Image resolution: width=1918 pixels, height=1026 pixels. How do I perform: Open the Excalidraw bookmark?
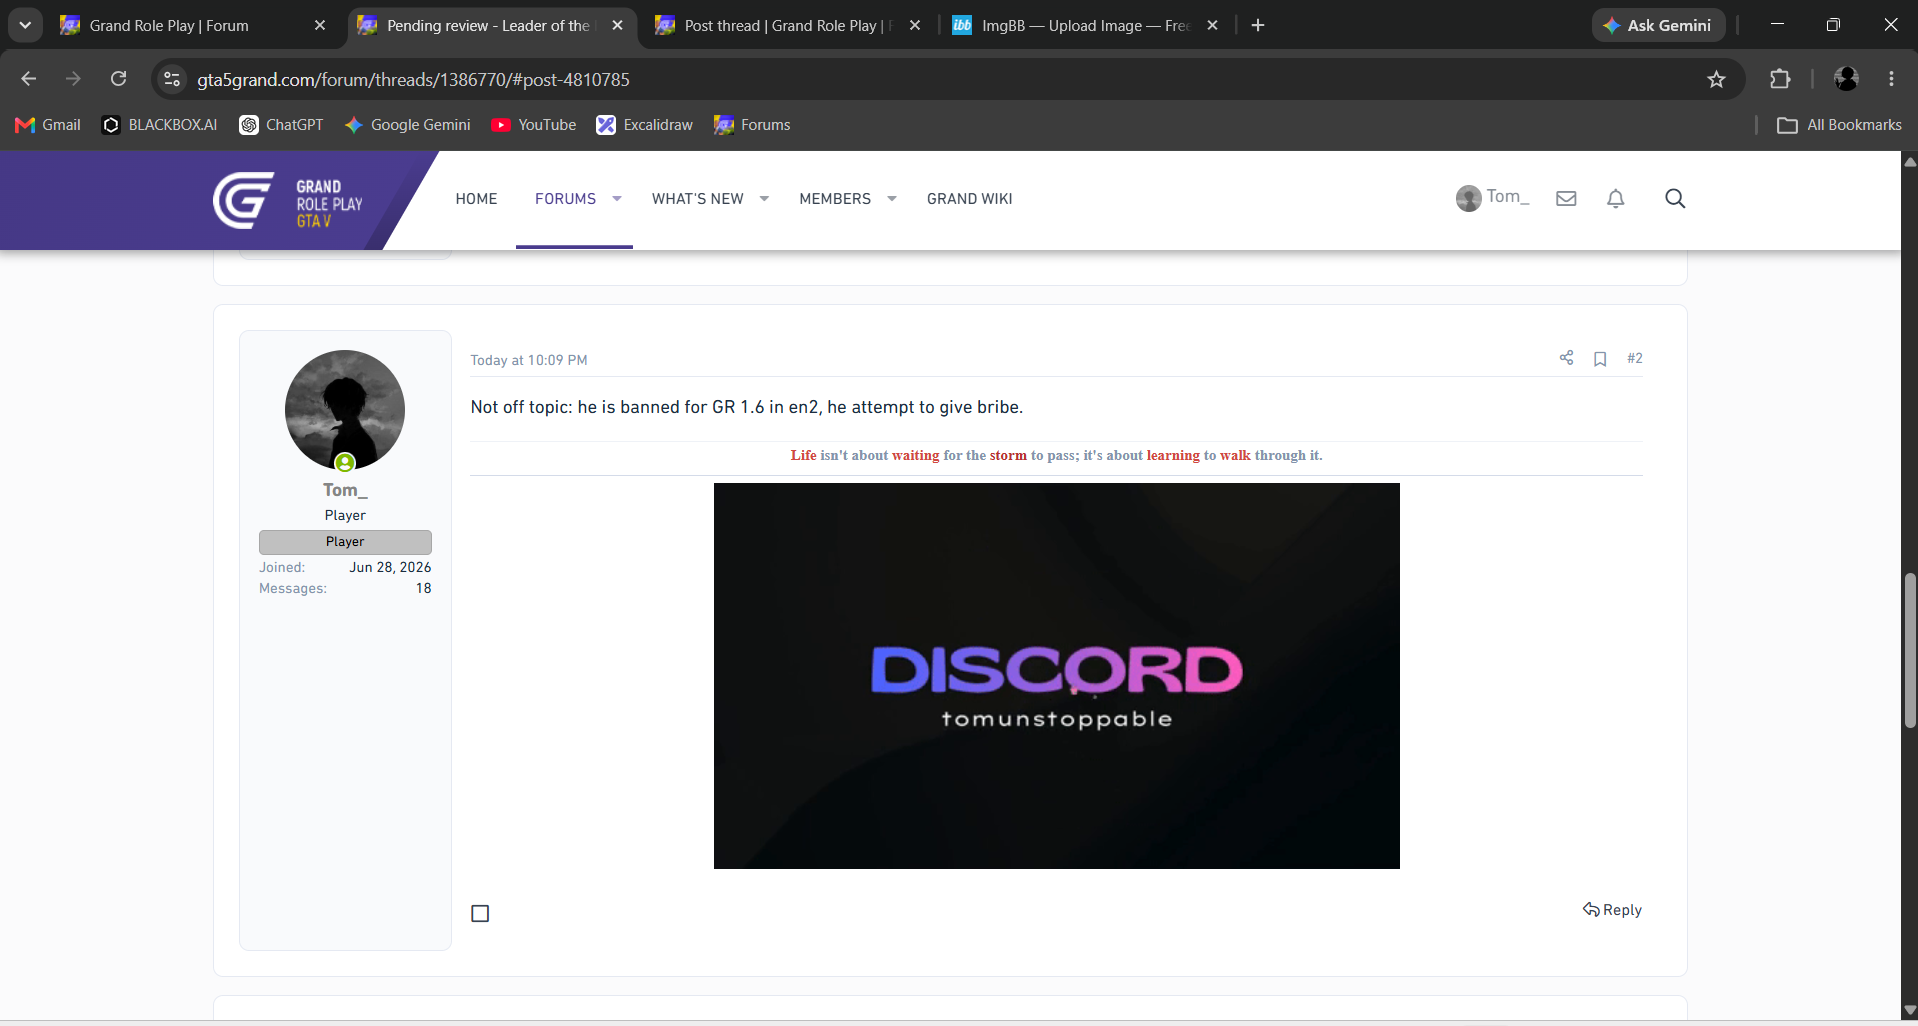tap(644, 125)
